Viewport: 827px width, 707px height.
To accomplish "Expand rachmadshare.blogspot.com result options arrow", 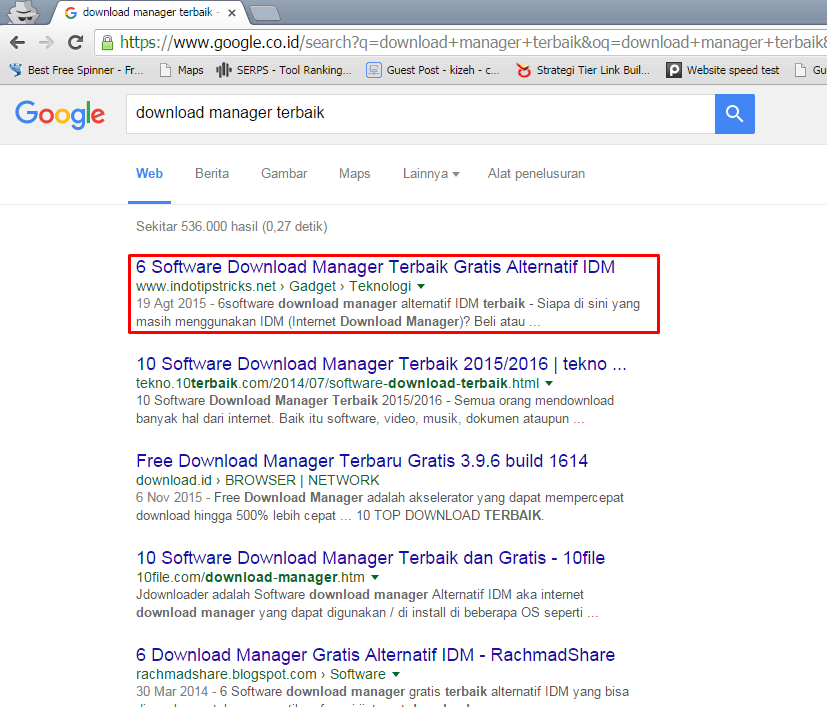I will tap(396, 675).
